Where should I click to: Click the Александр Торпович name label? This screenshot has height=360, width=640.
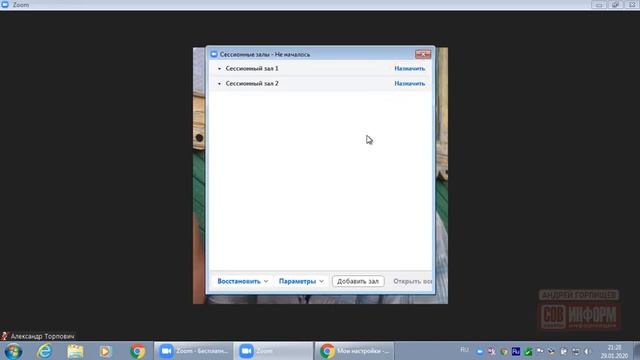(x=42, y=336)
